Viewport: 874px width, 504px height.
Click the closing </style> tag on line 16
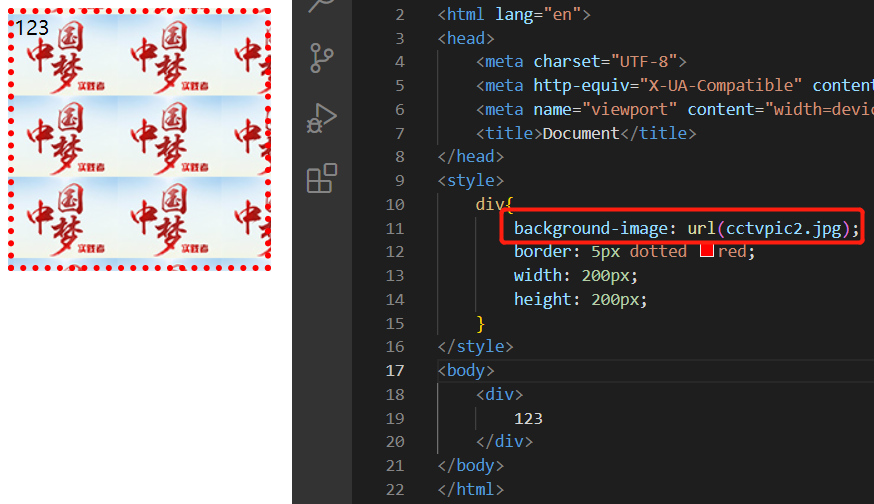[475, 346]
